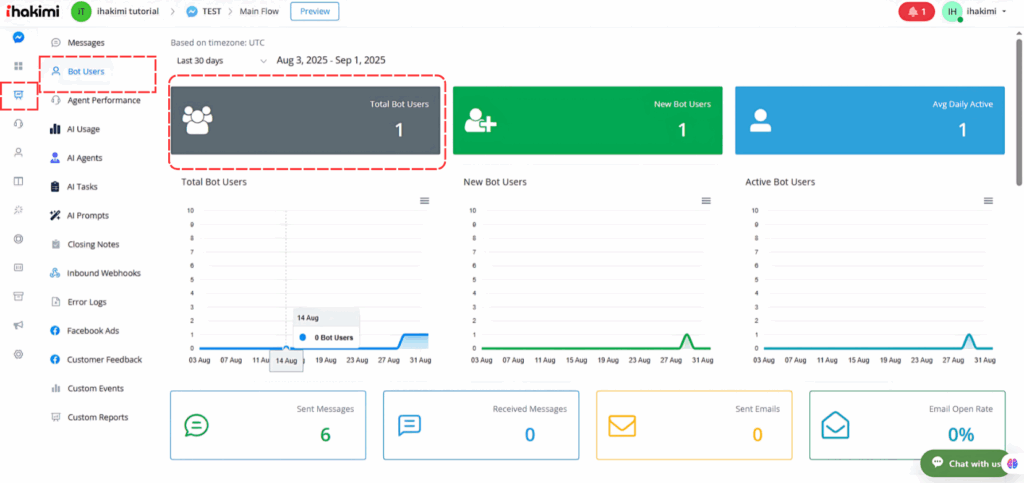1024x483 pixels.
Task: Click the megaphone icon in left rail
Action: pos(18,325)
